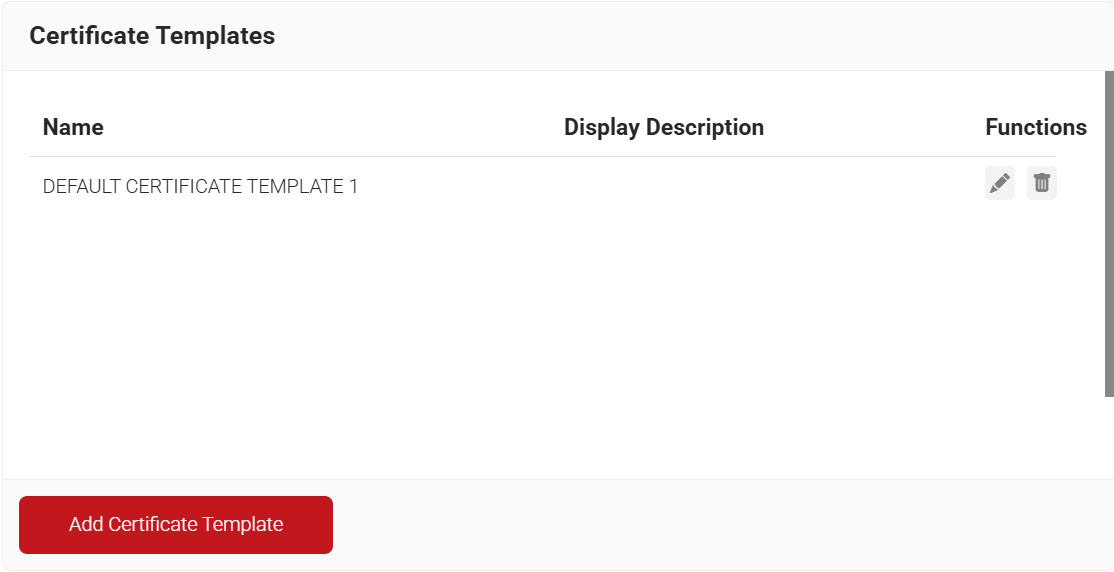Click the Functions column header
Screen dimensions: 1114x572
click(1035, 127)
